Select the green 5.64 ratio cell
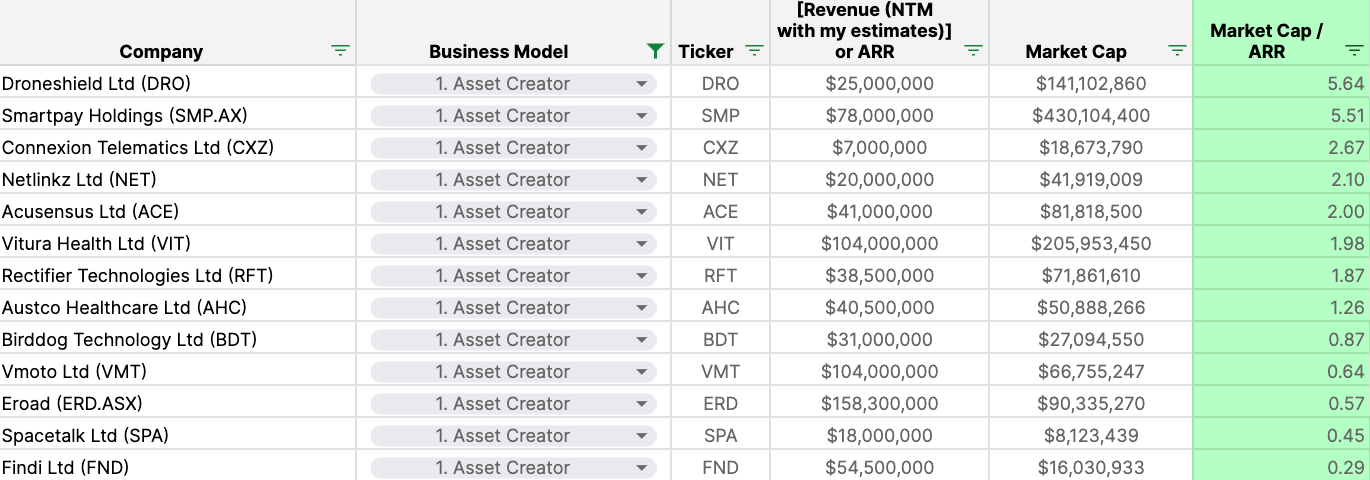 tap(1281, 82)
